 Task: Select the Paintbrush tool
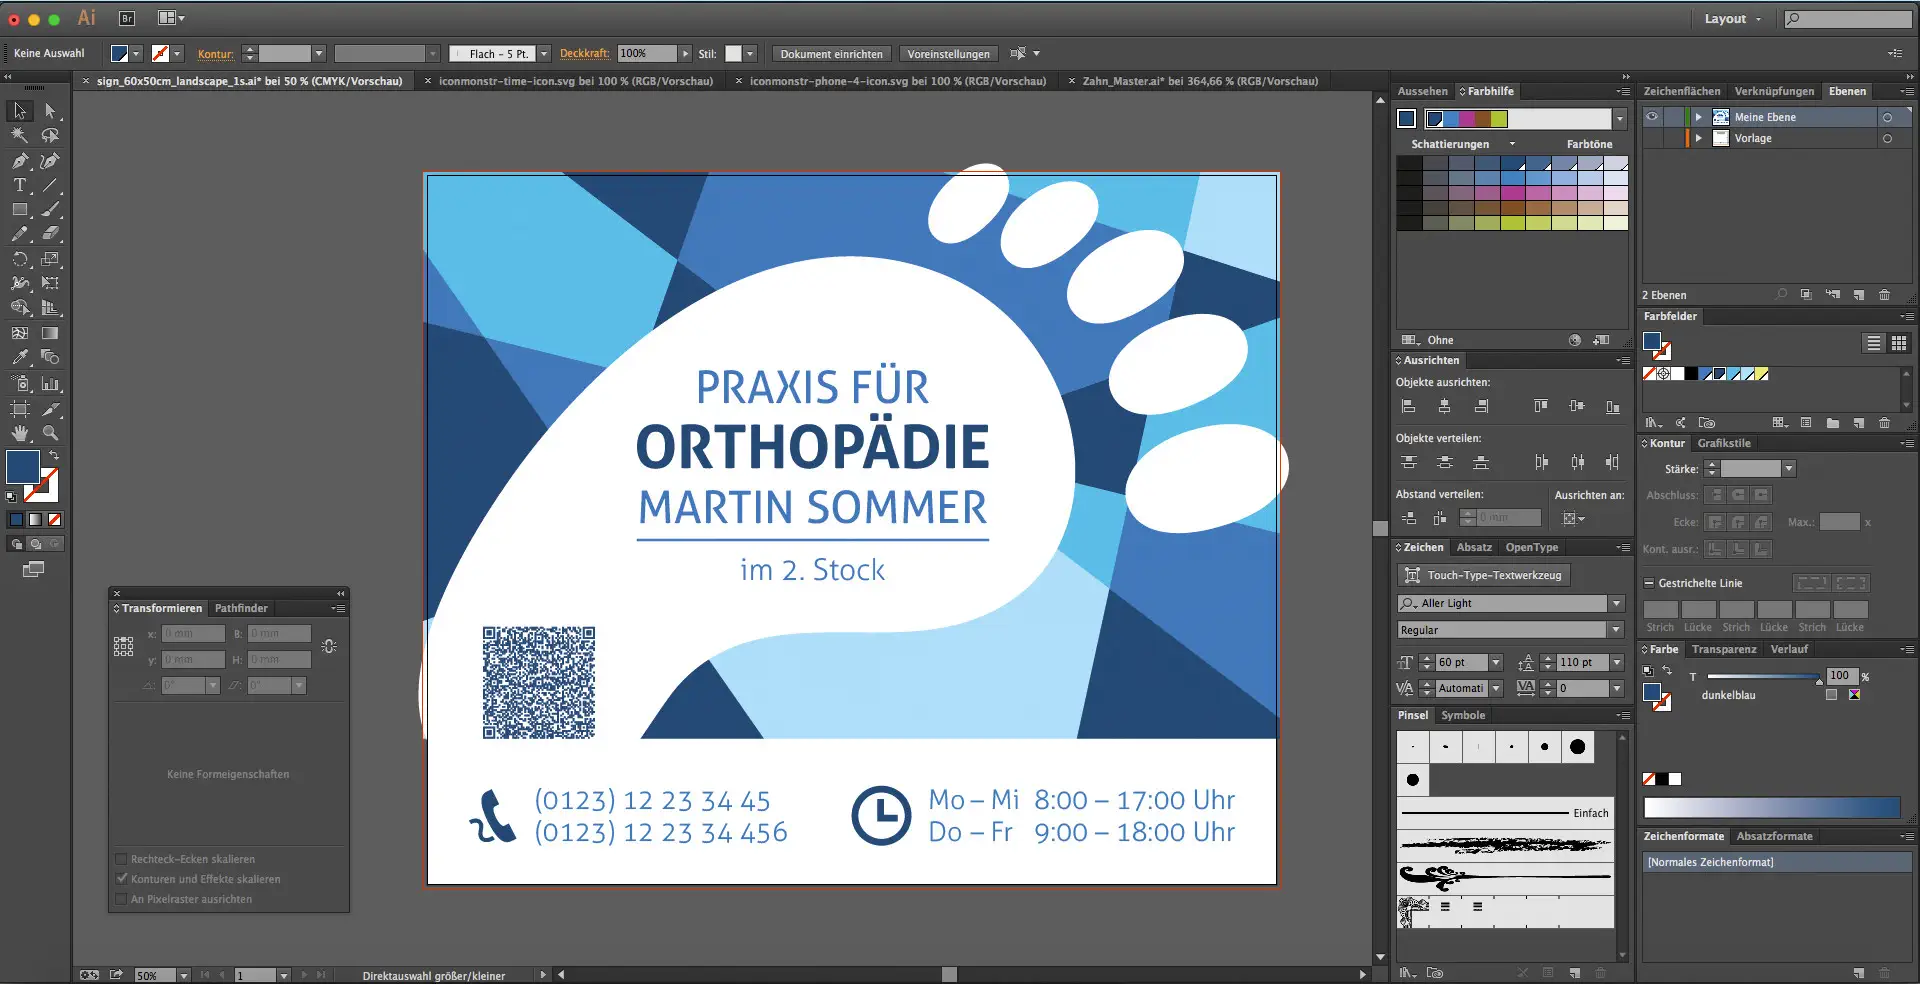click(52, 210)
